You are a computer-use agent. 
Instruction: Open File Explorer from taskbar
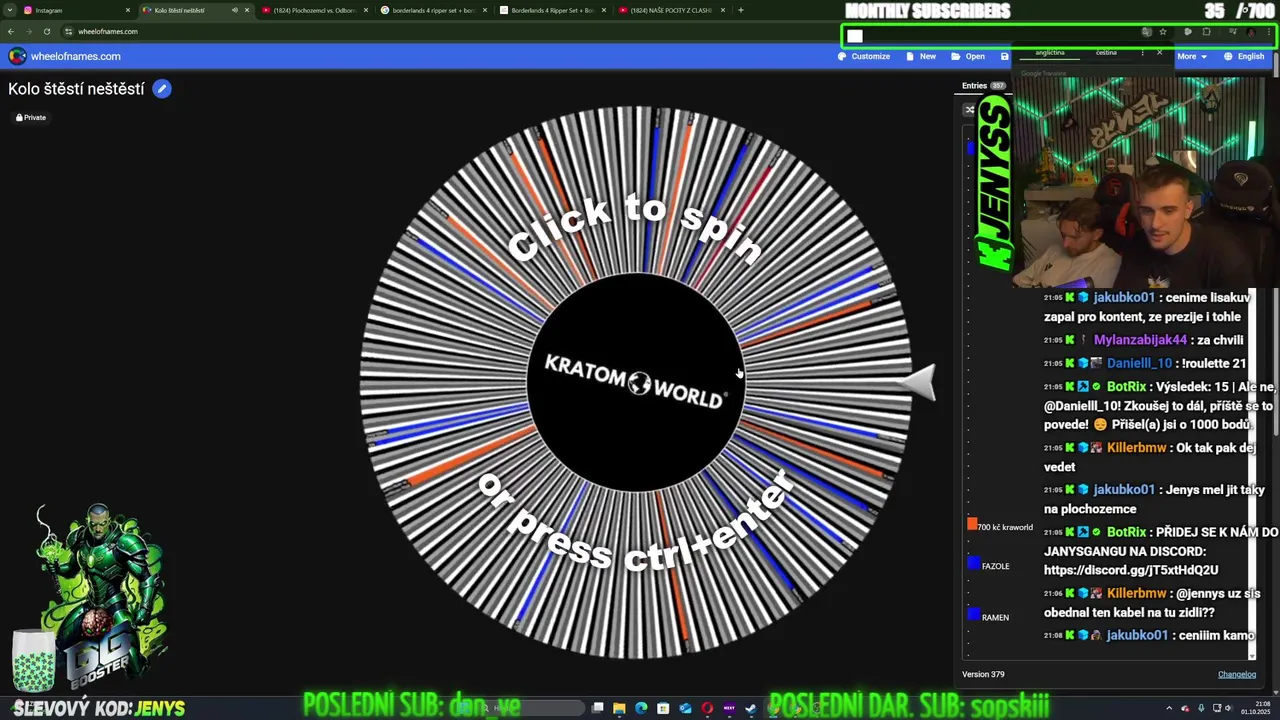point(619,708)
